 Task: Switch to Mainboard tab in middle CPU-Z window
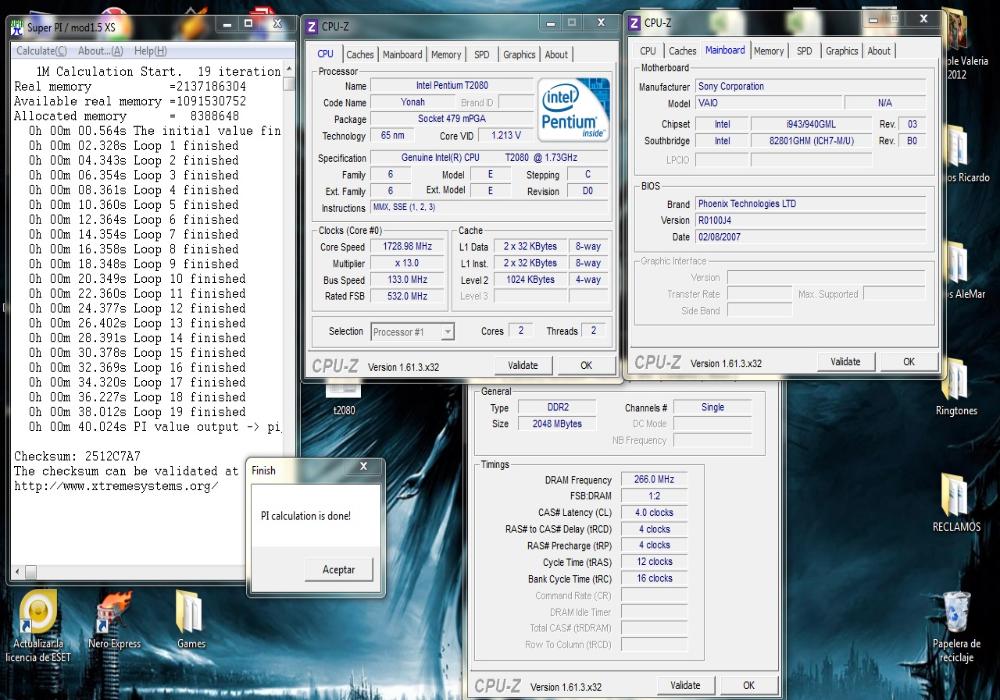click(x=402, y=55)
